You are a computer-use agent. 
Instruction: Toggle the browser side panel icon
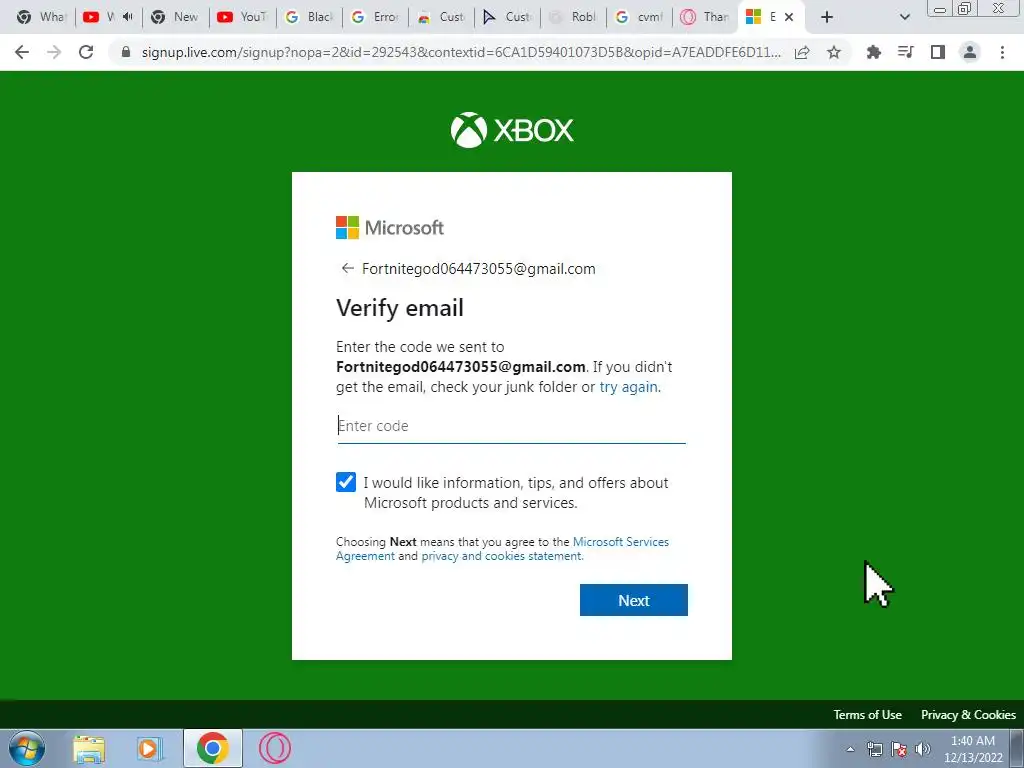[938, 52]
